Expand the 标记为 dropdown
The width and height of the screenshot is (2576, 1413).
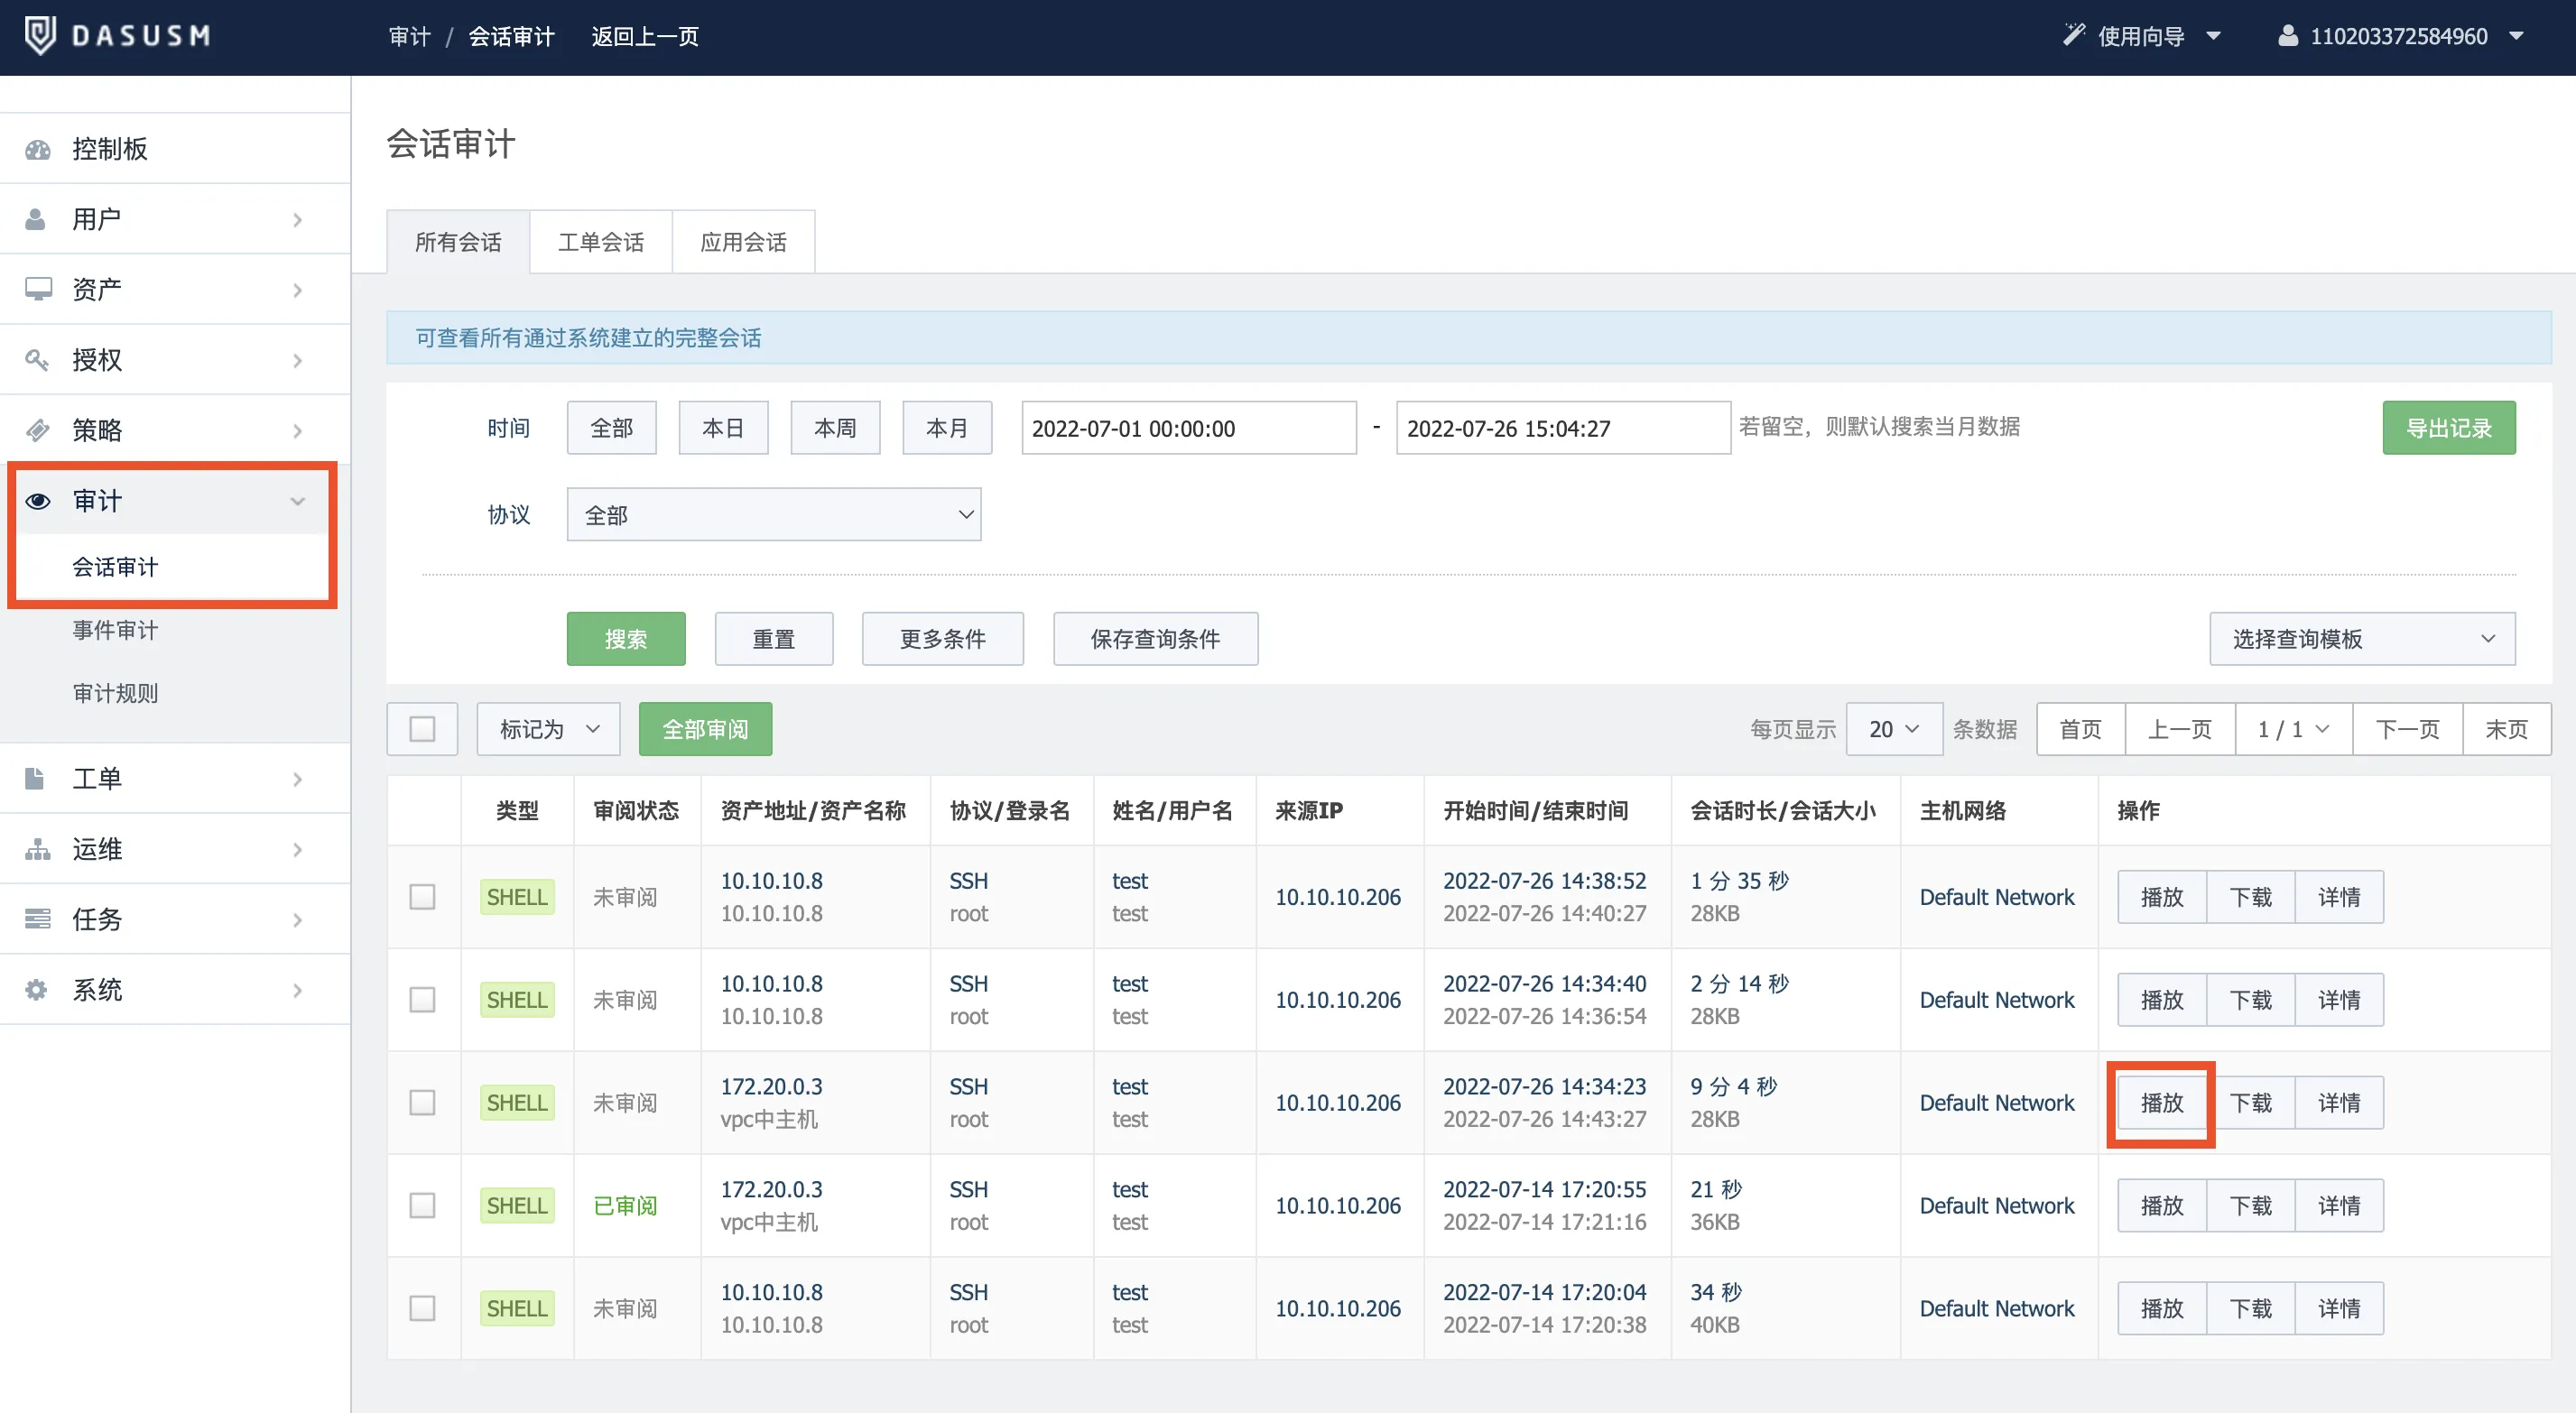coord(548,729)
